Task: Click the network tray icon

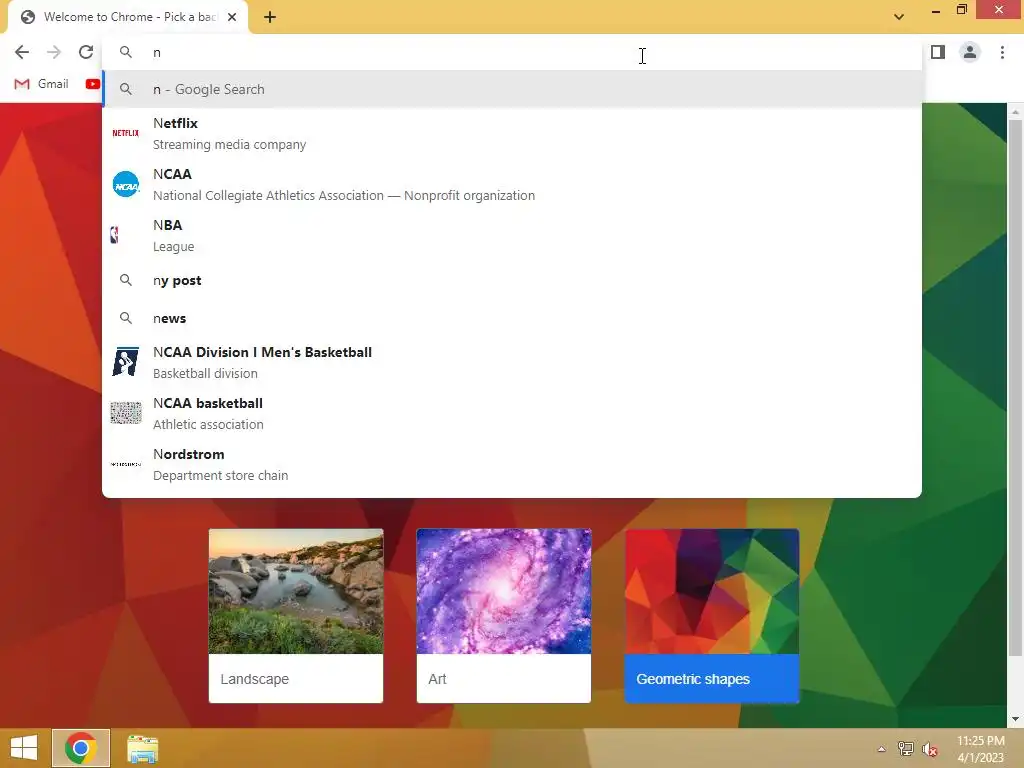Action: pos(906,749)
